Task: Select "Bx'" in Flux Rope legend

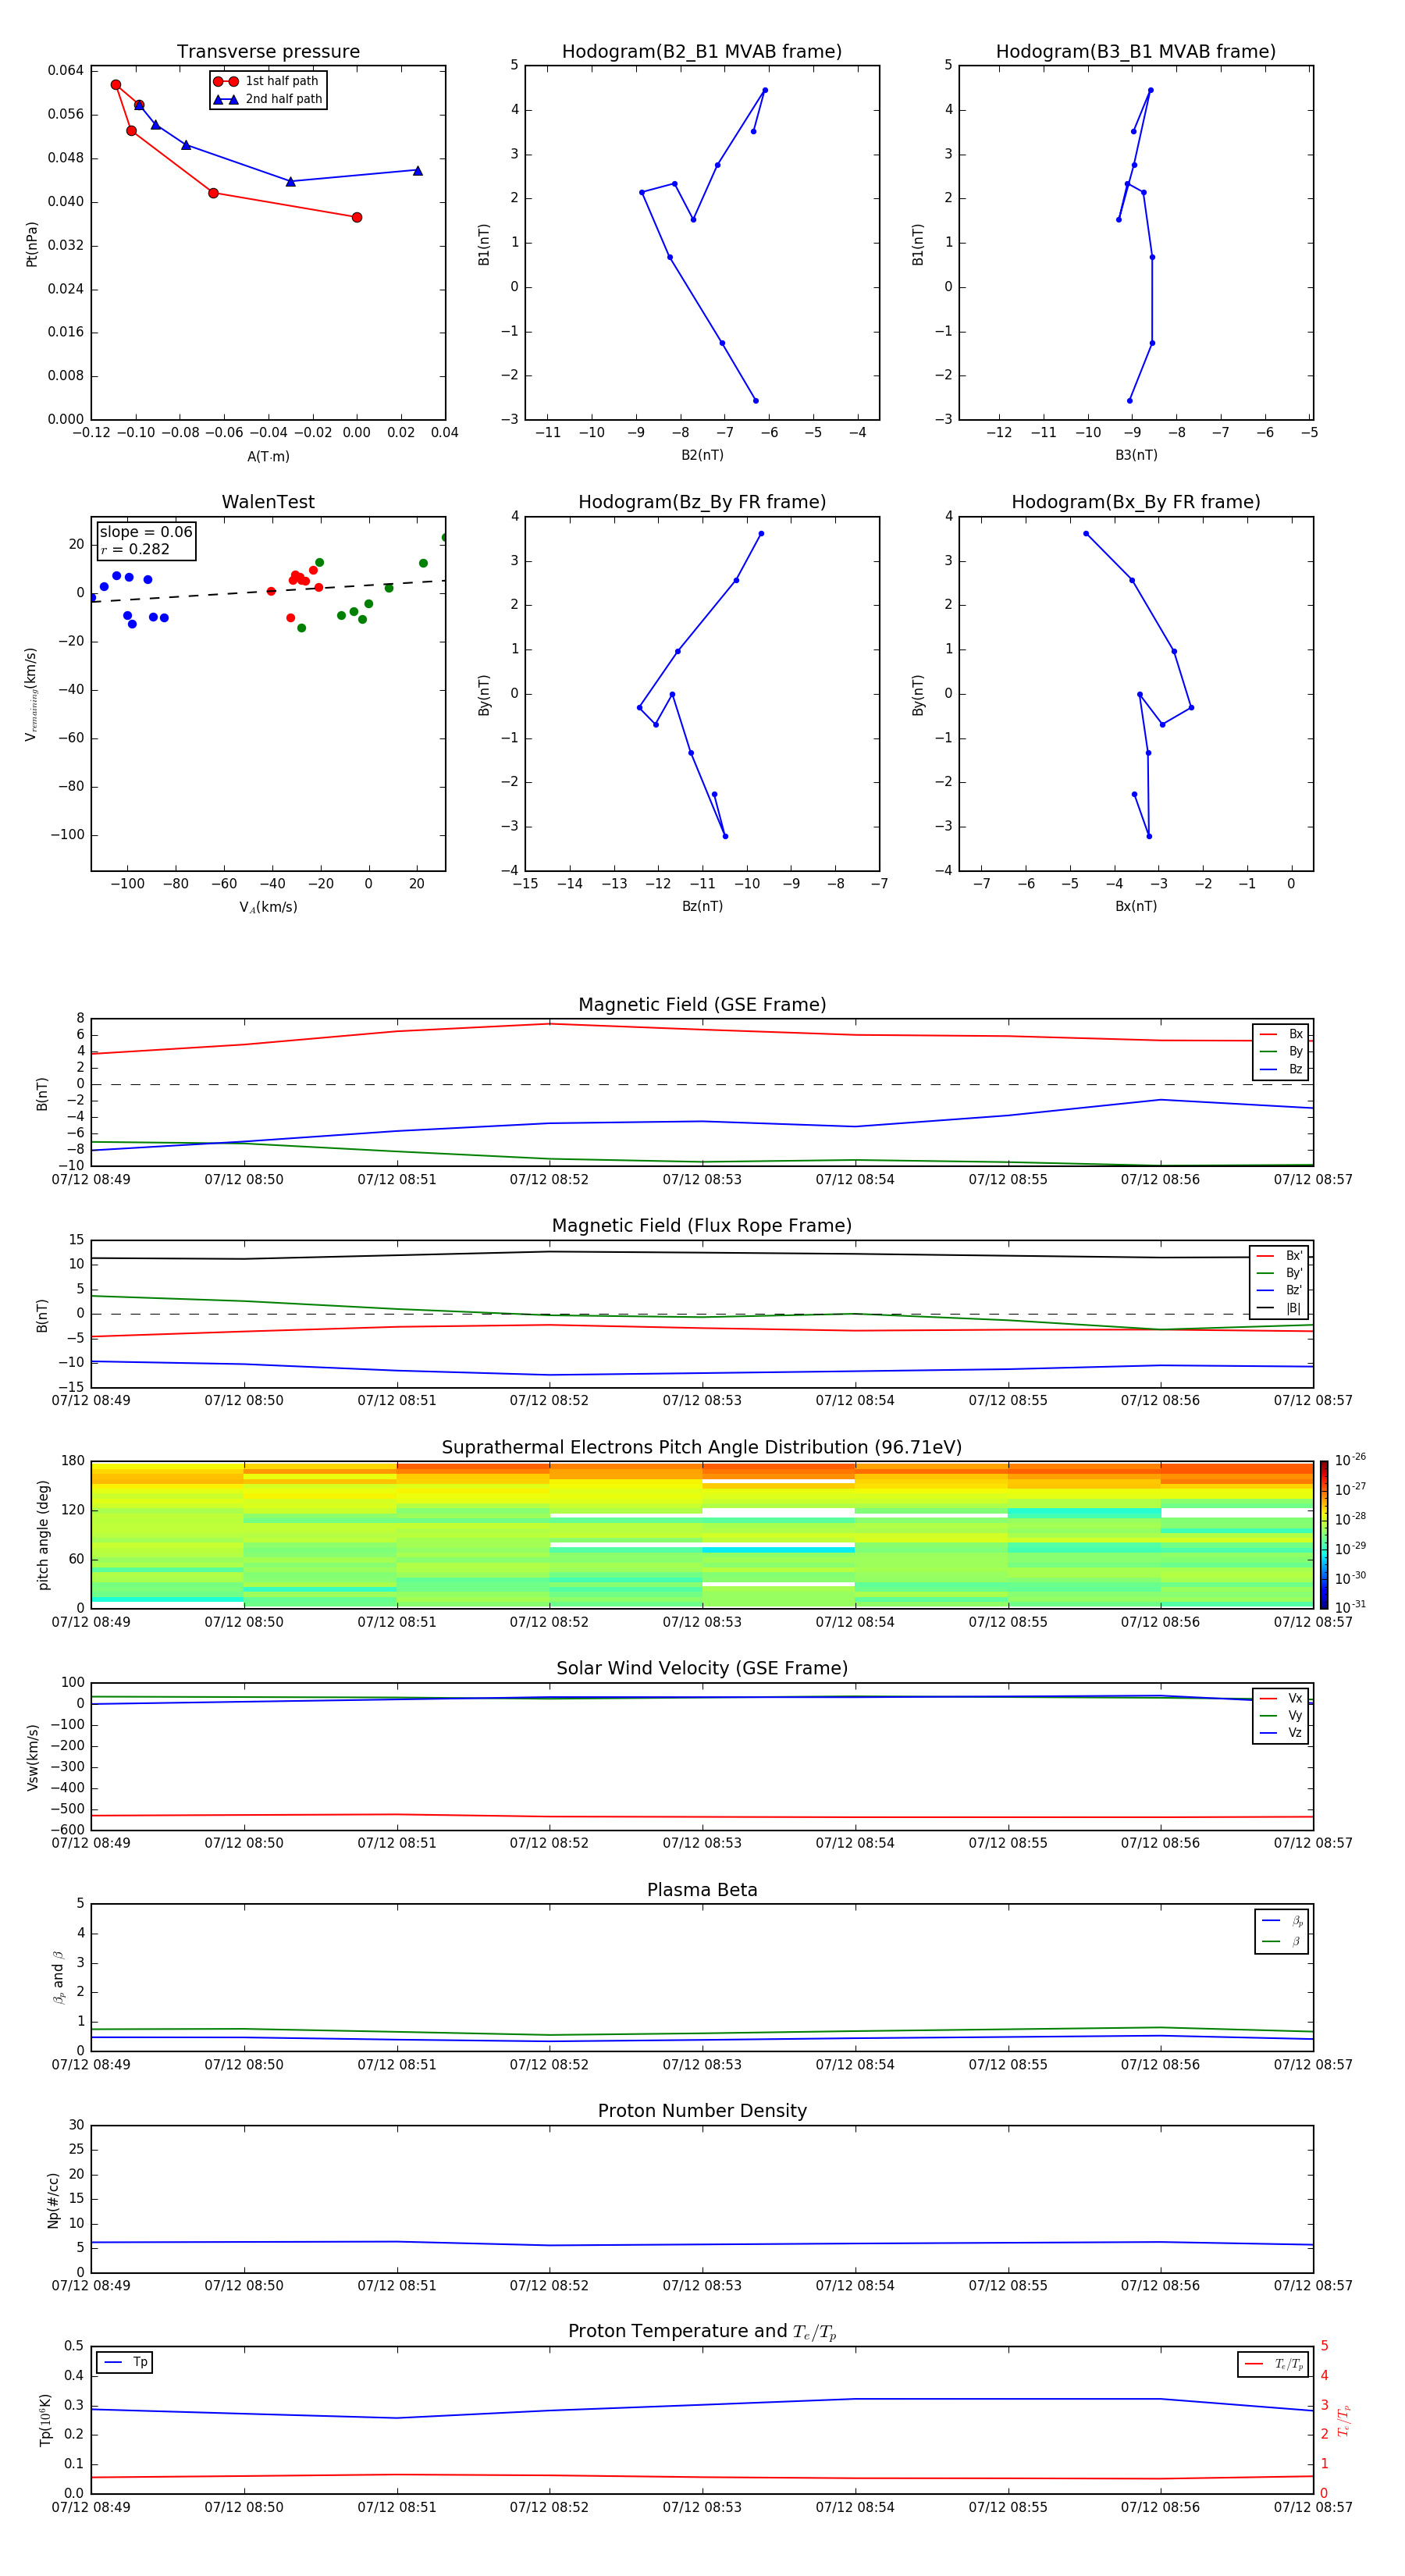Action: pos(1279,1256)
